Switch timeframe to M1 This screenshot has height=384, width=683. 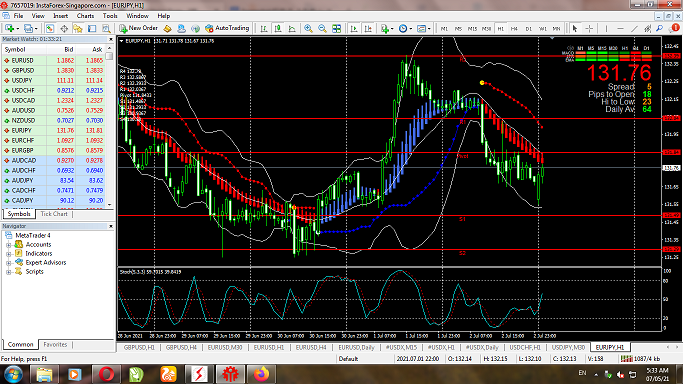point(444,29)
